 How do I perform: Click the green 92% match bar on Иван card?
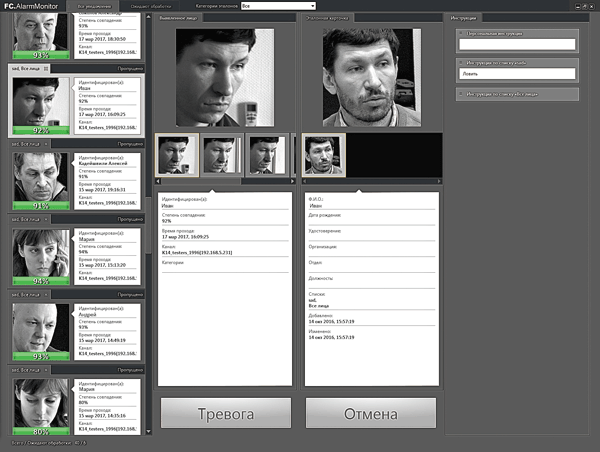41,131
